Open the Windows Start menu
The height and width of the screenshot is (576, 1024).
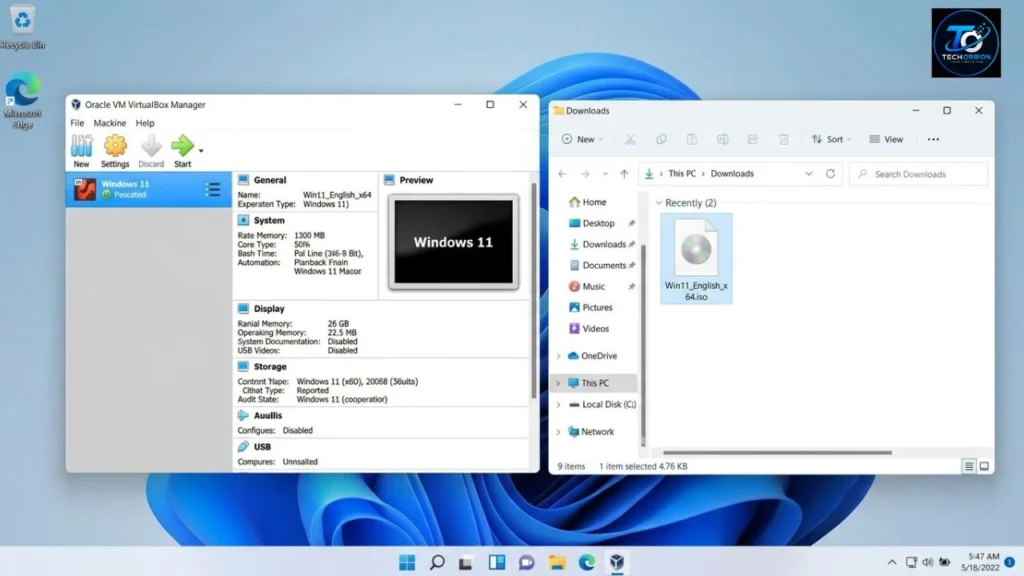pos(407,562)
